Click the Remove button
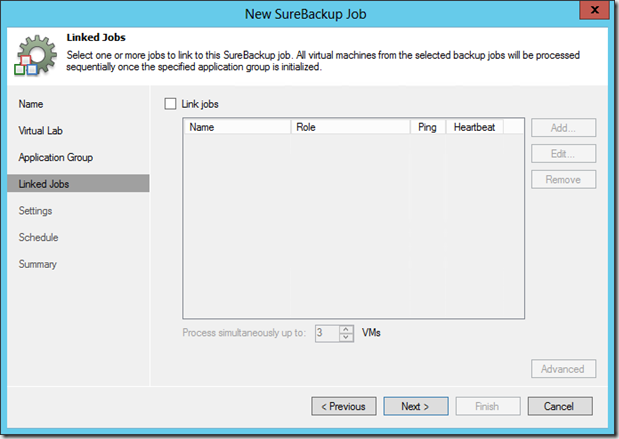The height and width of the screenshot is (439, 619). click(563, 180)
